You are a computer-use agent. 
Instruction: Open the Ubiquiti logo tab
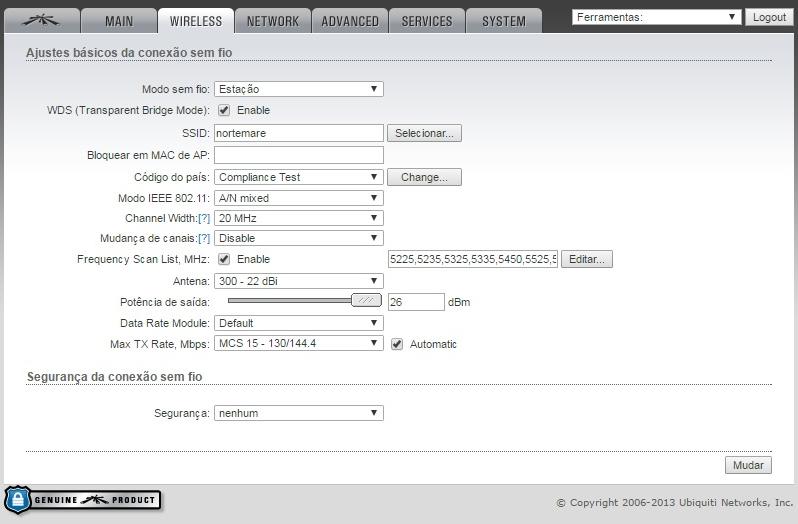(42, 21)
